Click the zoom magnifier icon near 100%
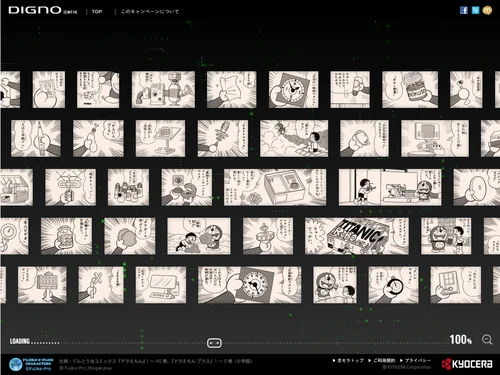Image resolution: width=500 pixels, height=375 pixels. (487, 340)
